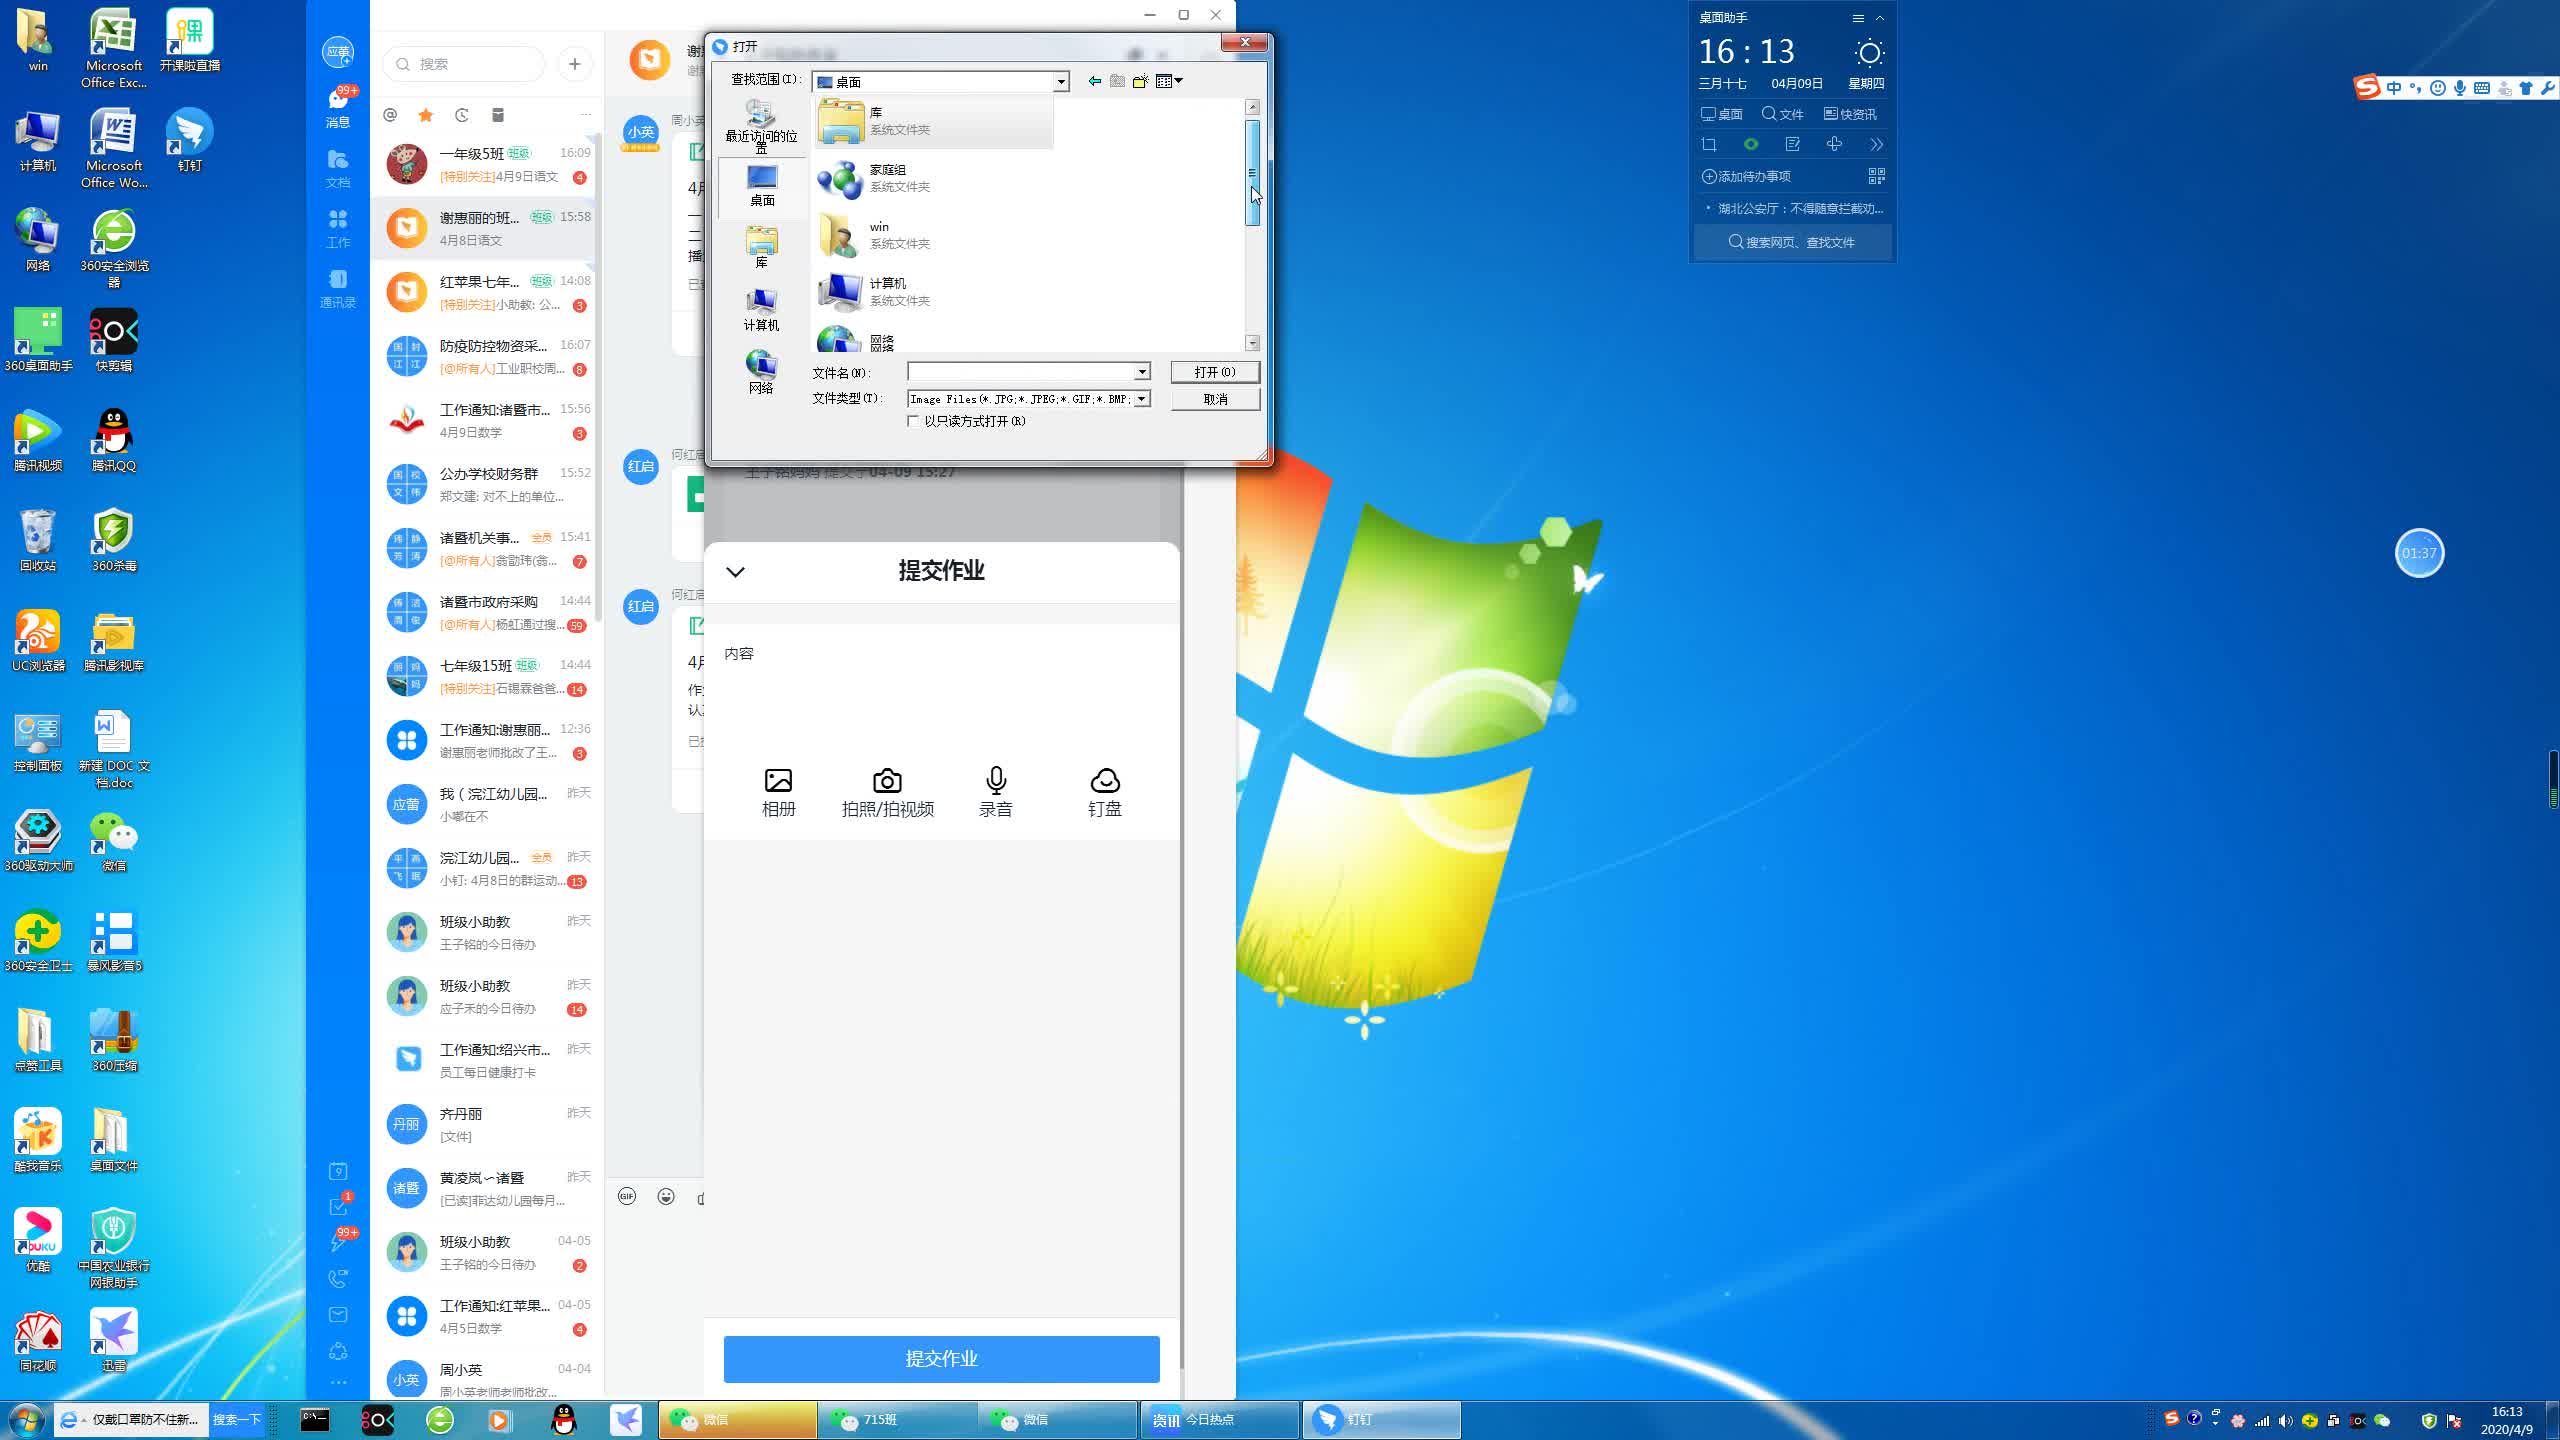Viewport: 2560px width, 1440px height.
Task: Click the 打开(O) button
Action: point(1215,372)
